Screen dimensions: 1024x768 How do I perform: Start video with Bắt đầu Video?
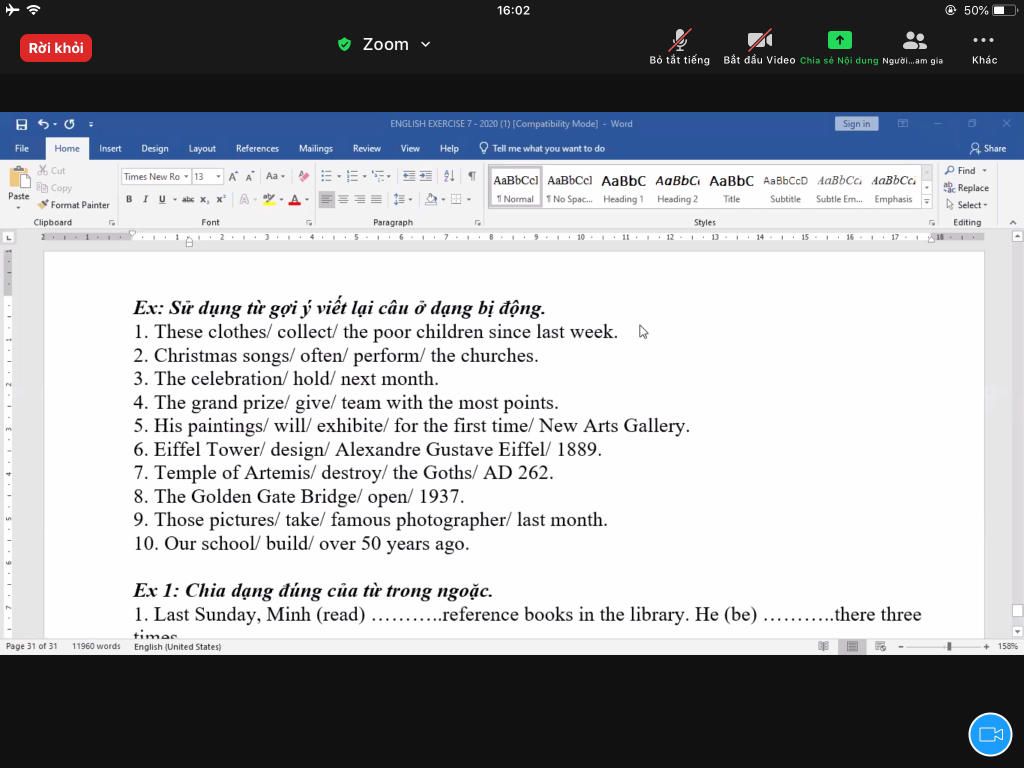click(759, 47)
